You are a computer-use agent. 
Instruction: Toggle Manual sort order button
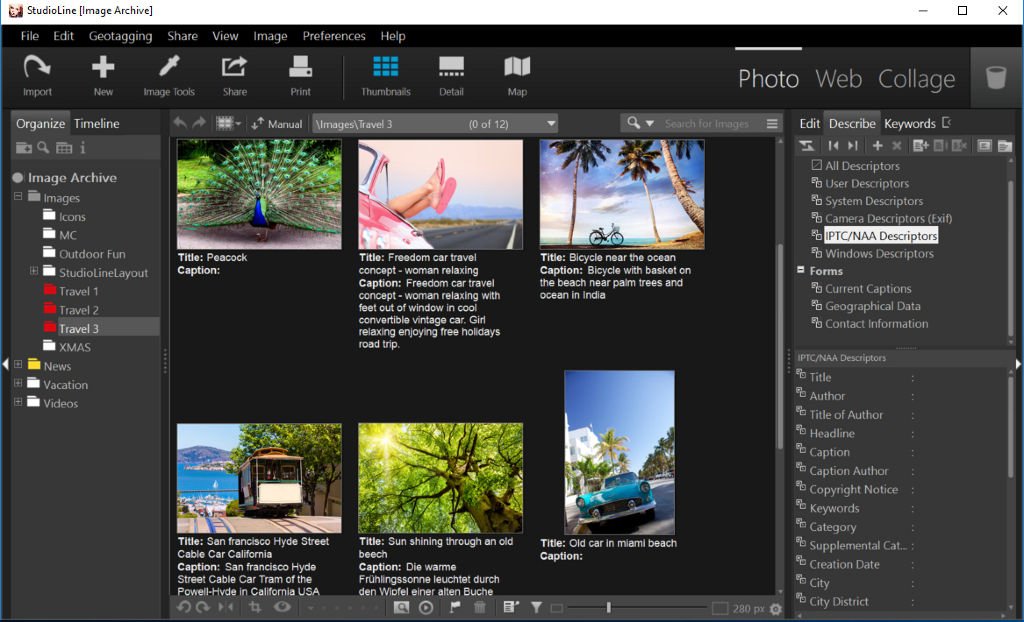(277, 123)
